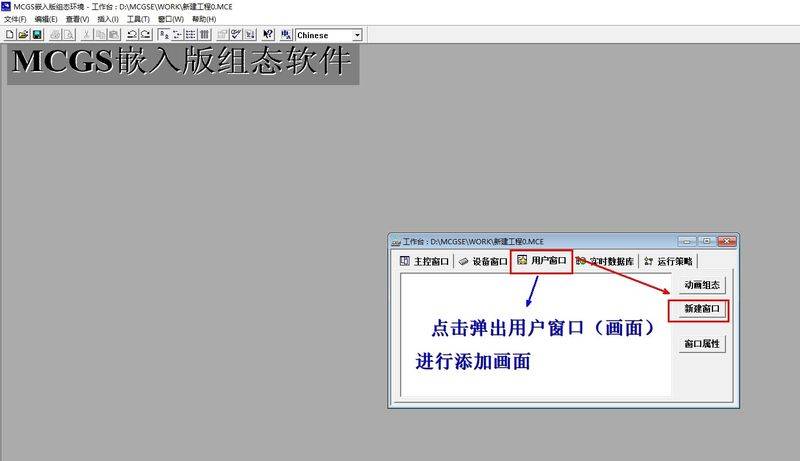
Task: Click the 工作台 window title icon
Action: 396,242
